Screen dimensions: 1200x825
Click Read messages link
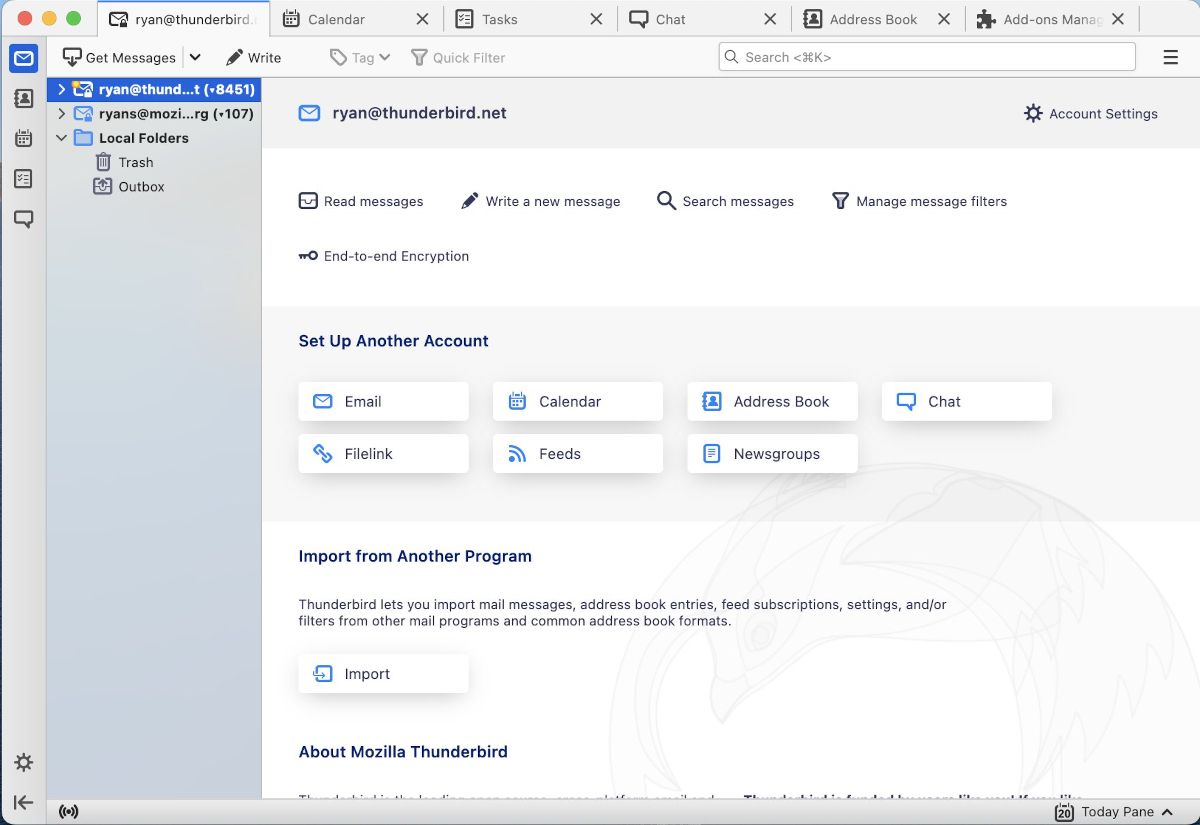point(361,201)
